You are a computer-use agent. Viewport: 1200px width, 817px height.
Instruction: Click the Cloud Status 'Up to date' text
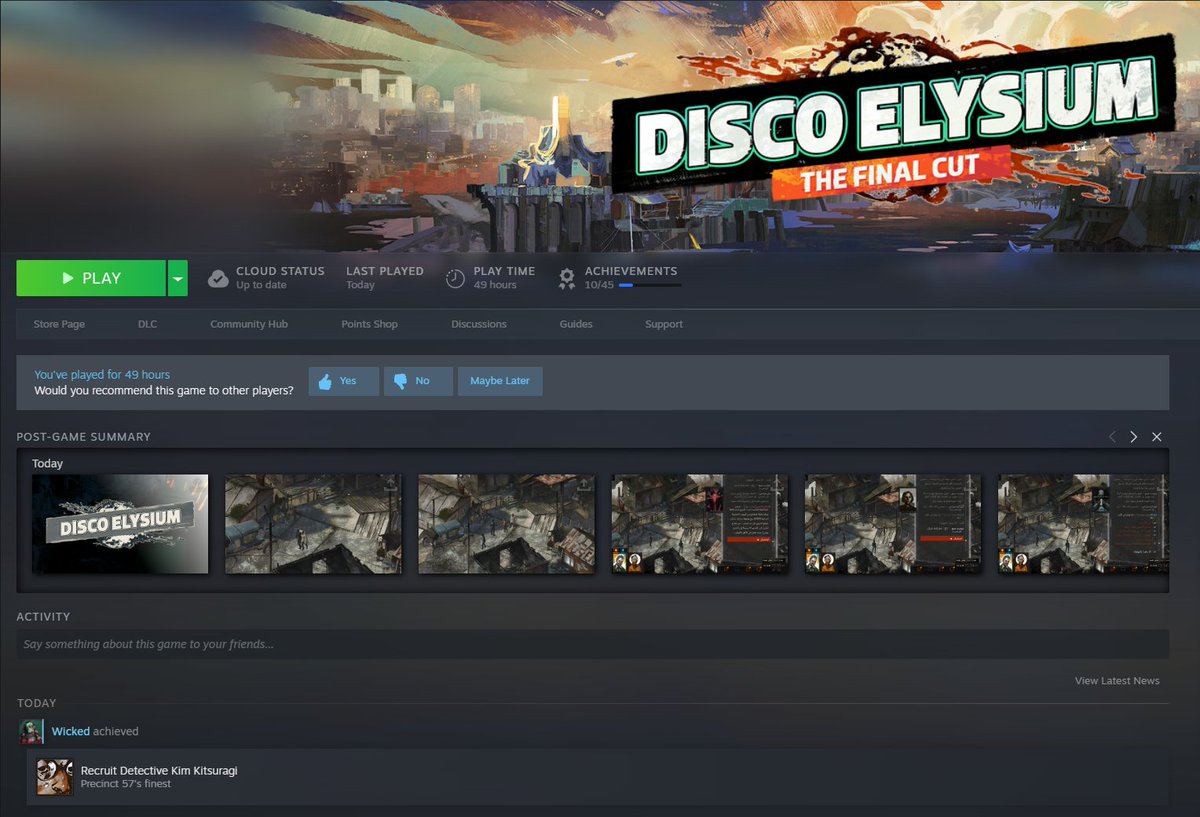[261, 285]
